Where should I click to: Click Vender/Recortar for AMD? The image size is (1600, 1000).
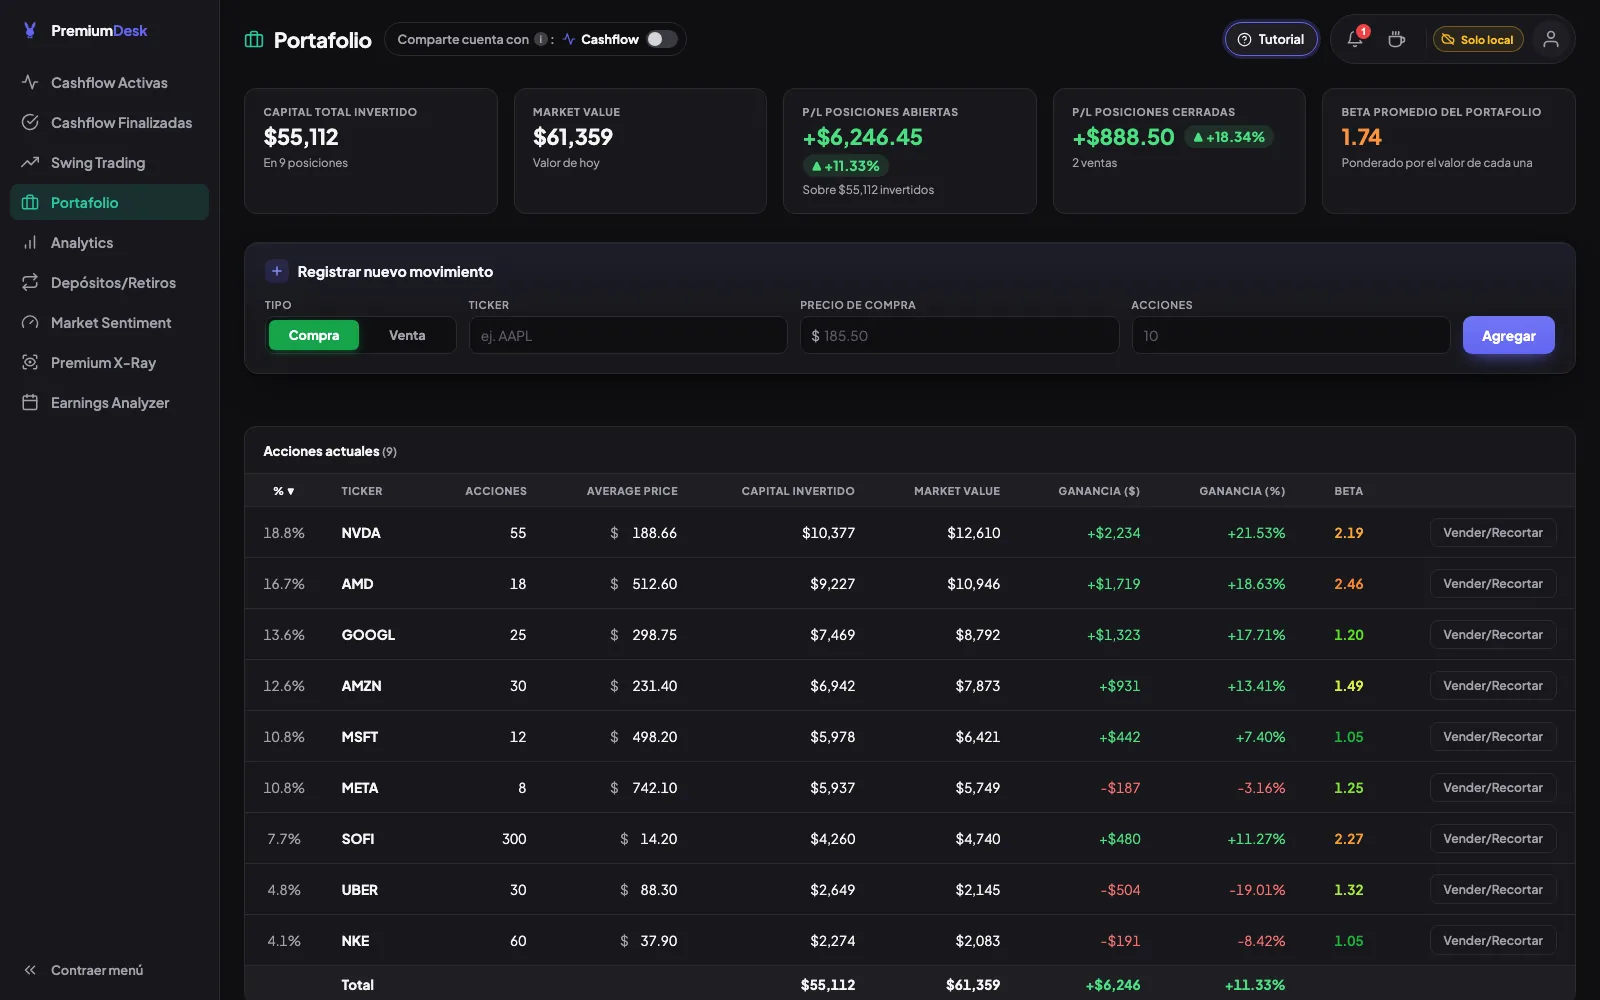(x=1493, y=583)
